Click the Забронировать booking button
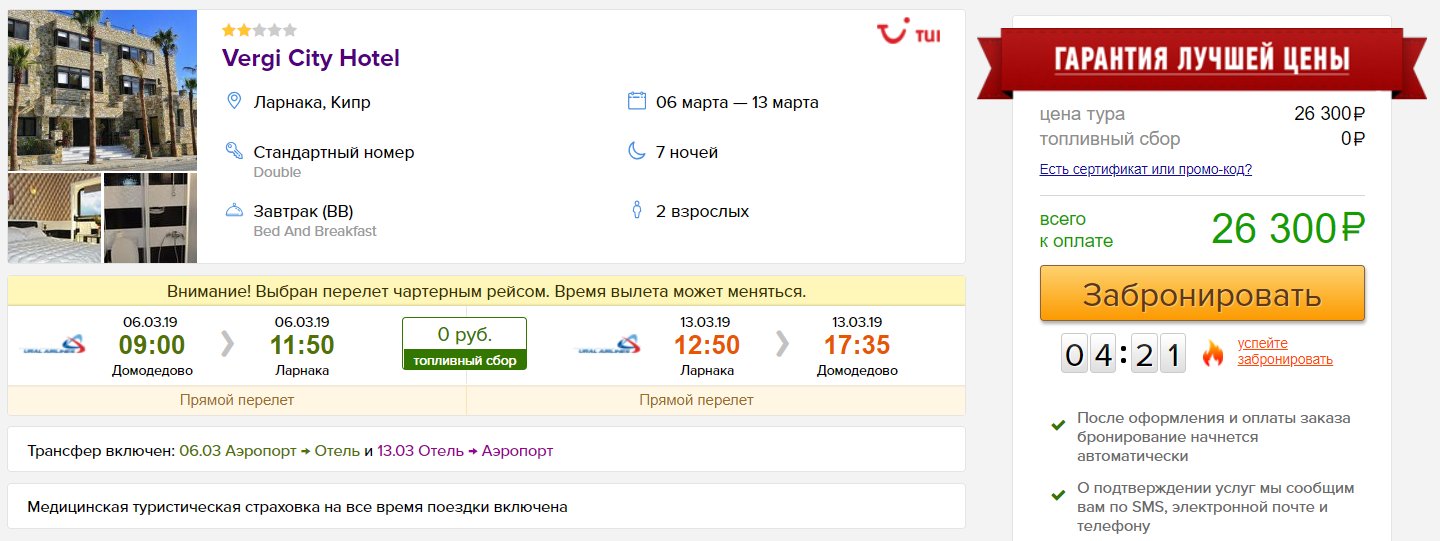1440x541 pixels. pos(1202,294)
